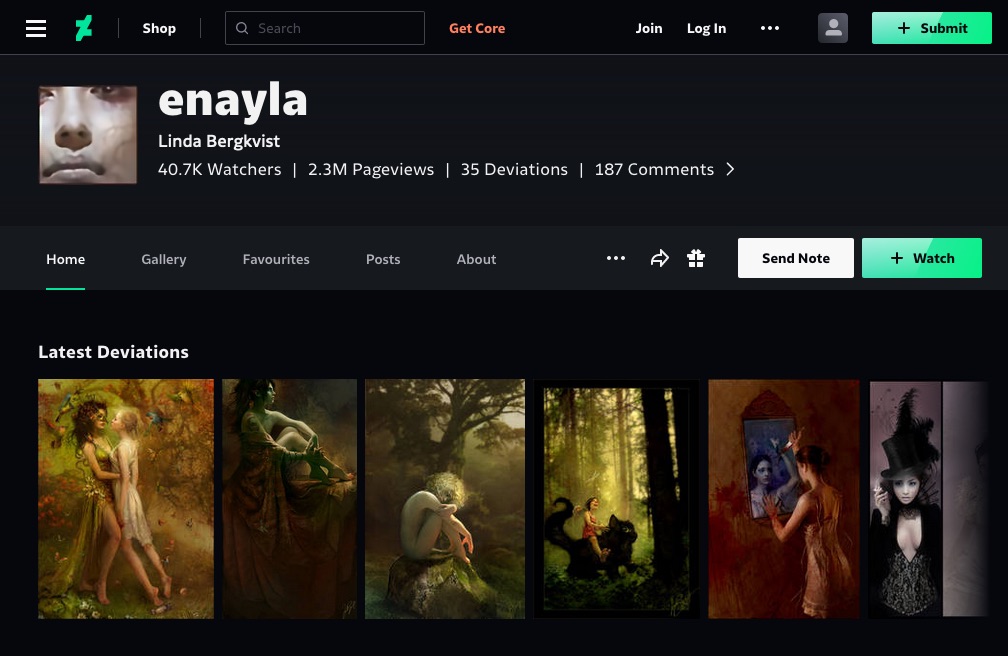1008x656 pixels.
Task: Click the Send Note button
Action: pos(796,258)
